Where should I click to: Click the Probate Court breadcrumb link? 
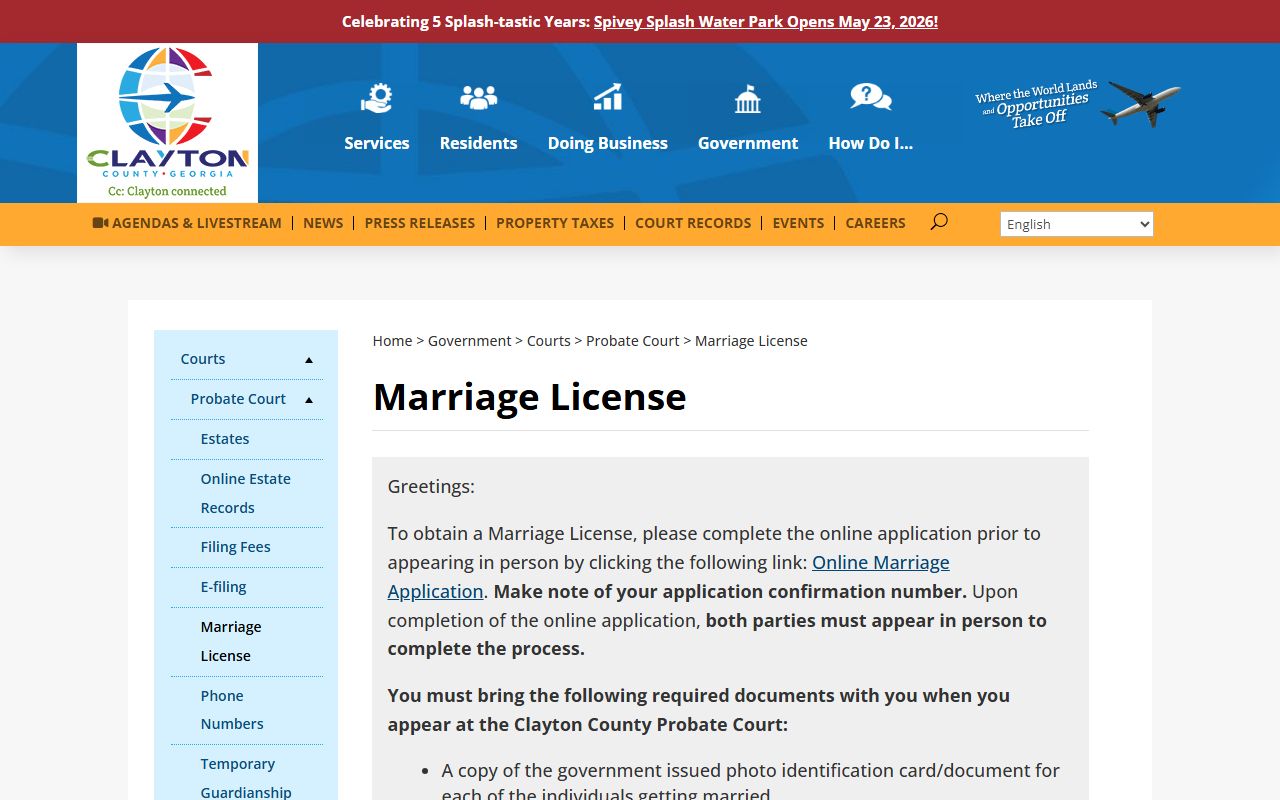coord(633,341)
